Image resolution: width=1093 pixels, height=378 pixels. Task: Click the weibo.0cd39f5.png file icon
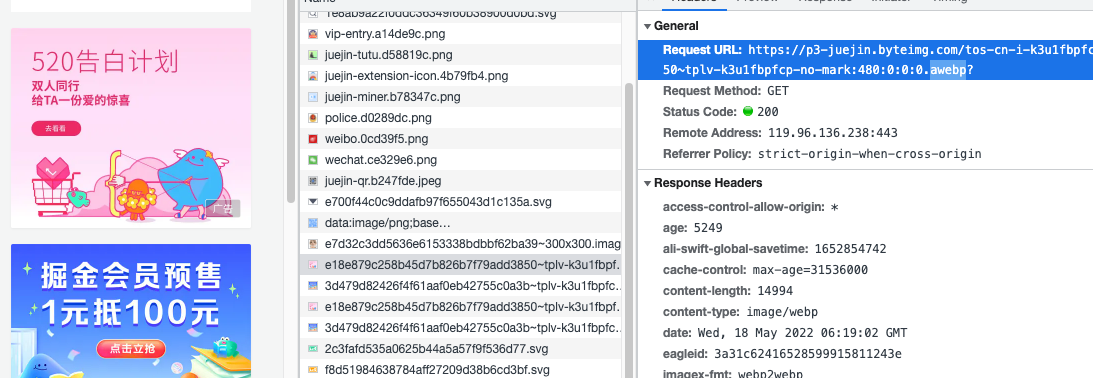(x=313, y=139)
